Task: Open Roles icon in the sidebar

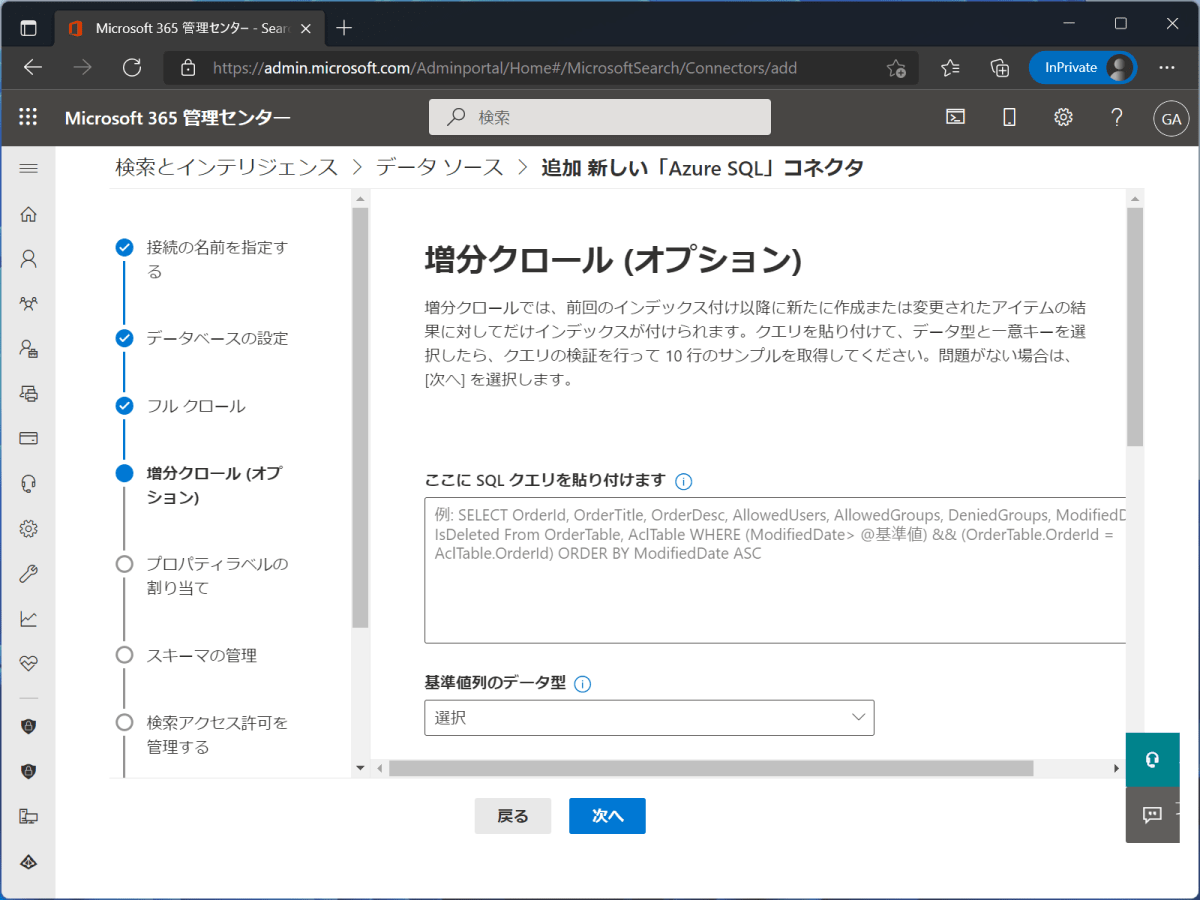Action: (28, 348)
